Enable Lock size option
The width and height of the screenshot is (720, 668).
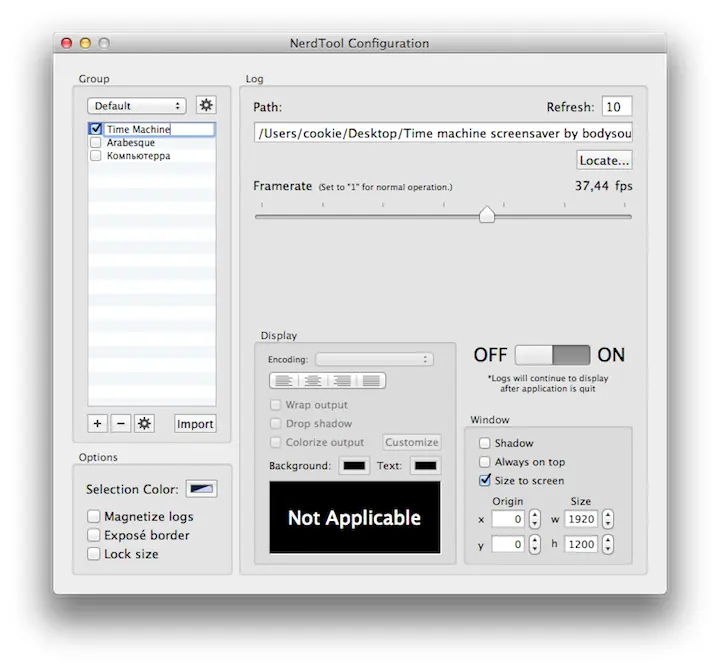[94, 554]
